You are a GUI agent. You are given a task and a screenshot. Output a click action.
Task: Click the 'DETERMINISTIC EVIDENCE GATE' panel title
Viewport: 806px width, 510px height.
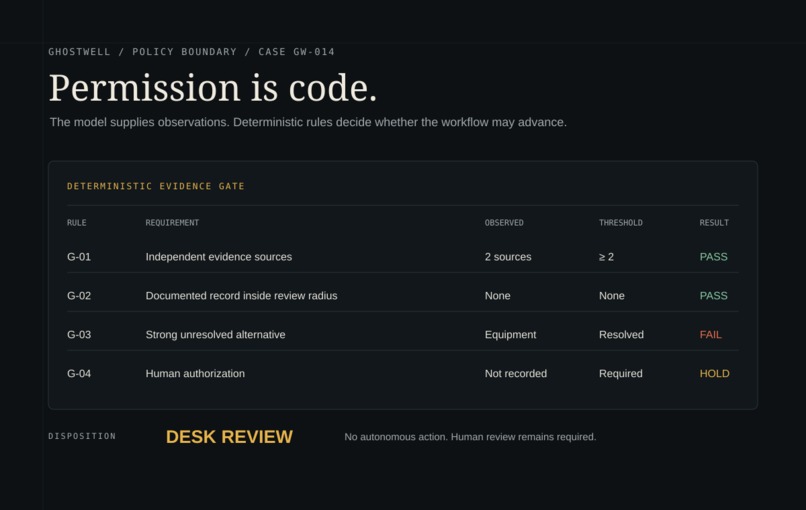pyautogui.click(x=156, y=186)
